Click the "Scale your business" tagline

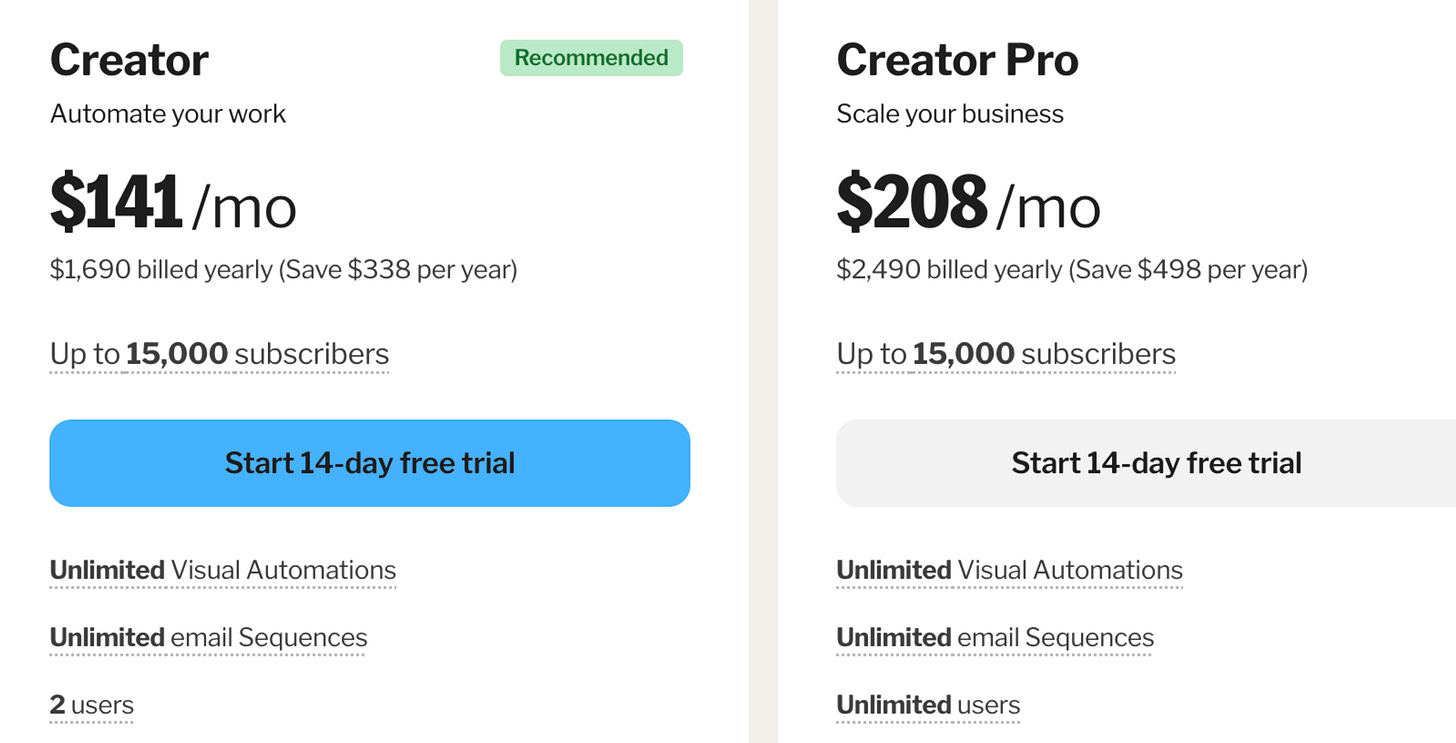tap(950, 114)
